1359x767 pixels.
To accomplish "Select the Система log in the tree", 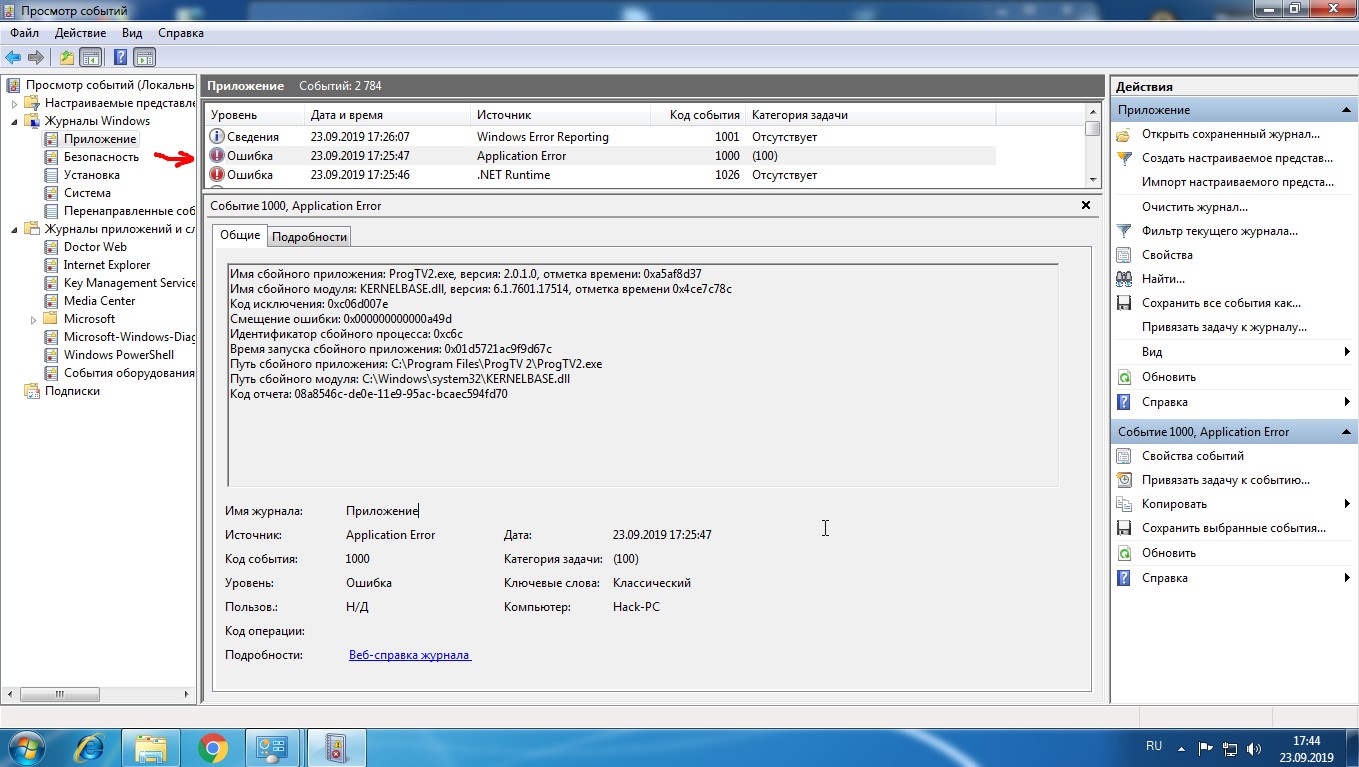I will pos(87,193).
